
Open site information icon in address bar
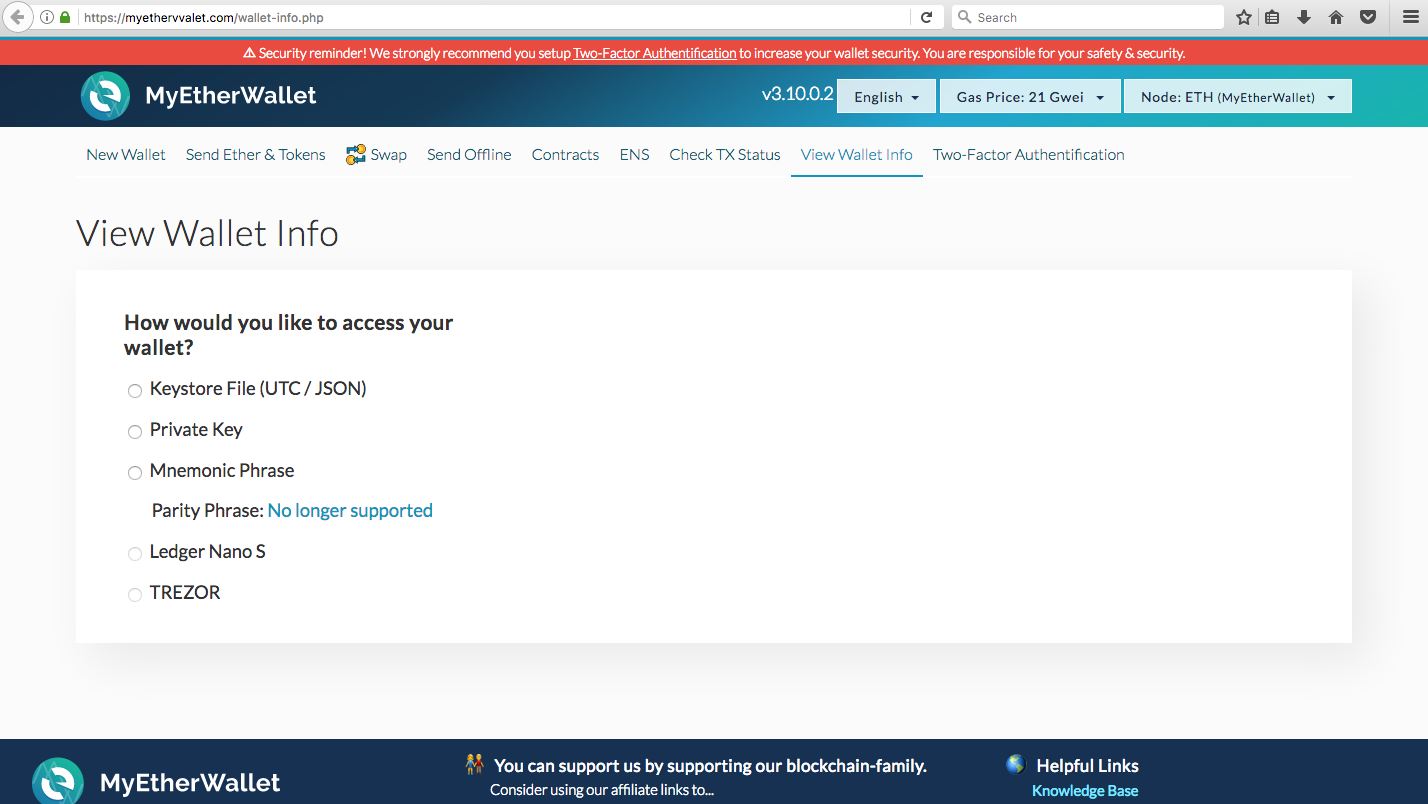[x=47, y=17]
